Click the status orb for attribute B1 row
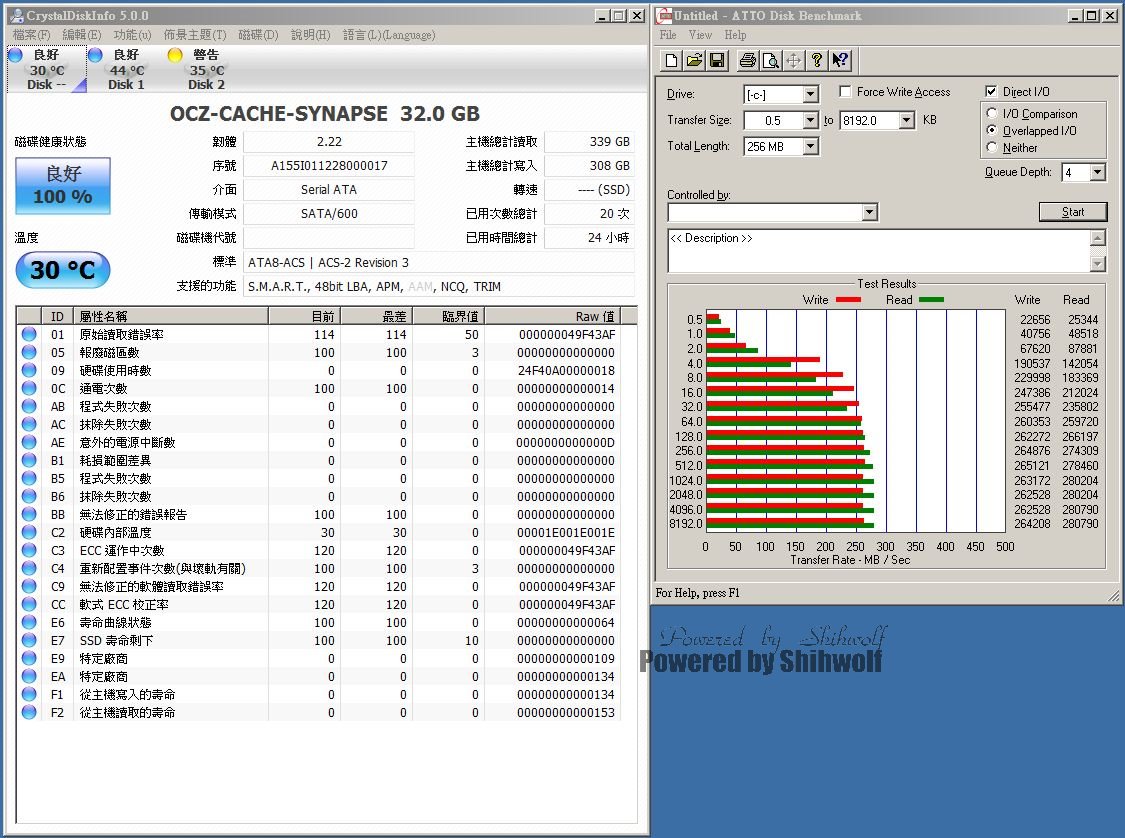Screen dimensions: 1125x838 (29, 461)
